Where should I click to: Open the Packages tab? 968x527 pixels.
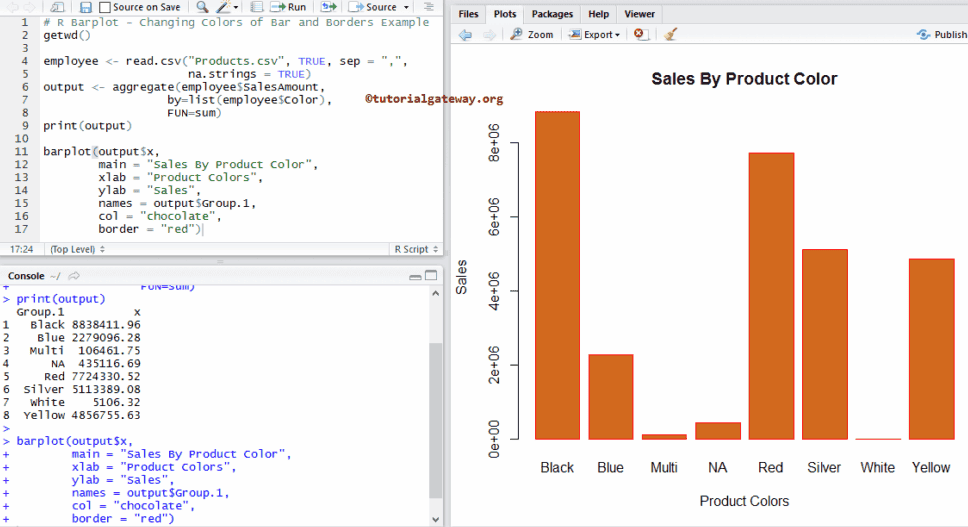[x=552, y=14]
